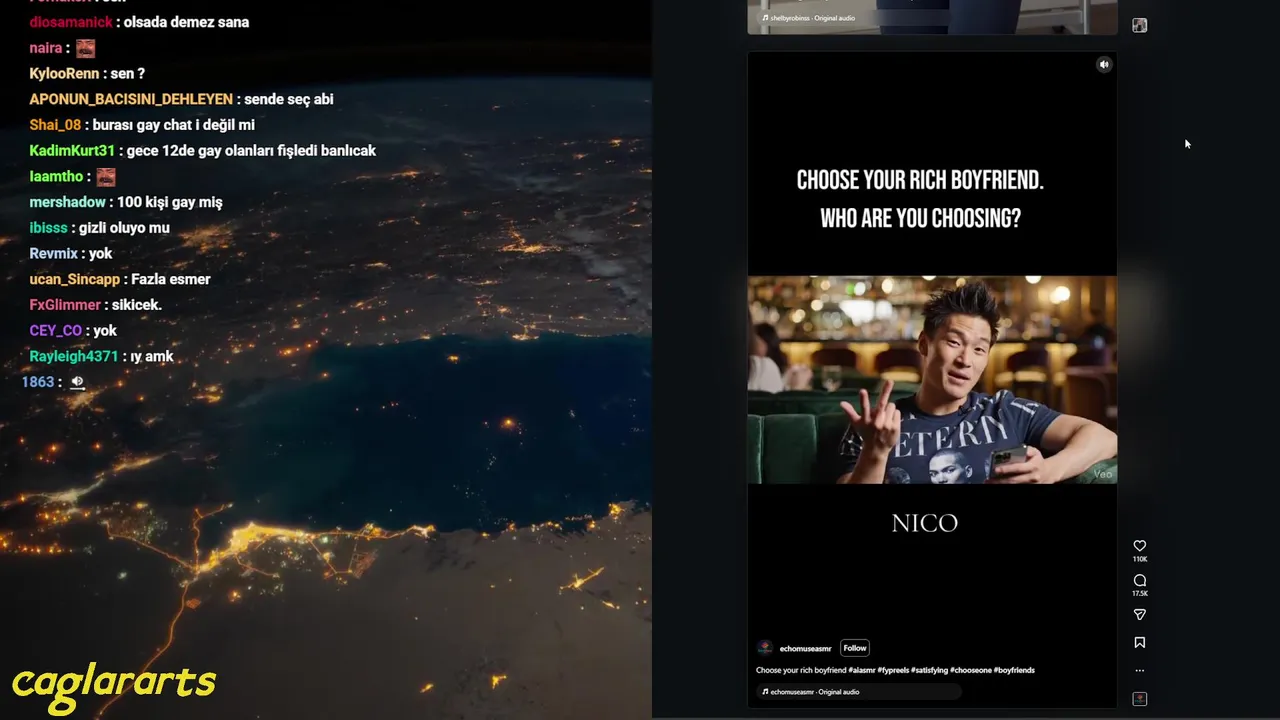Image resolution: width=1280 pixels, height=720 pixels.
Task: Select chat username Revmix
Action: click(53, 254)
